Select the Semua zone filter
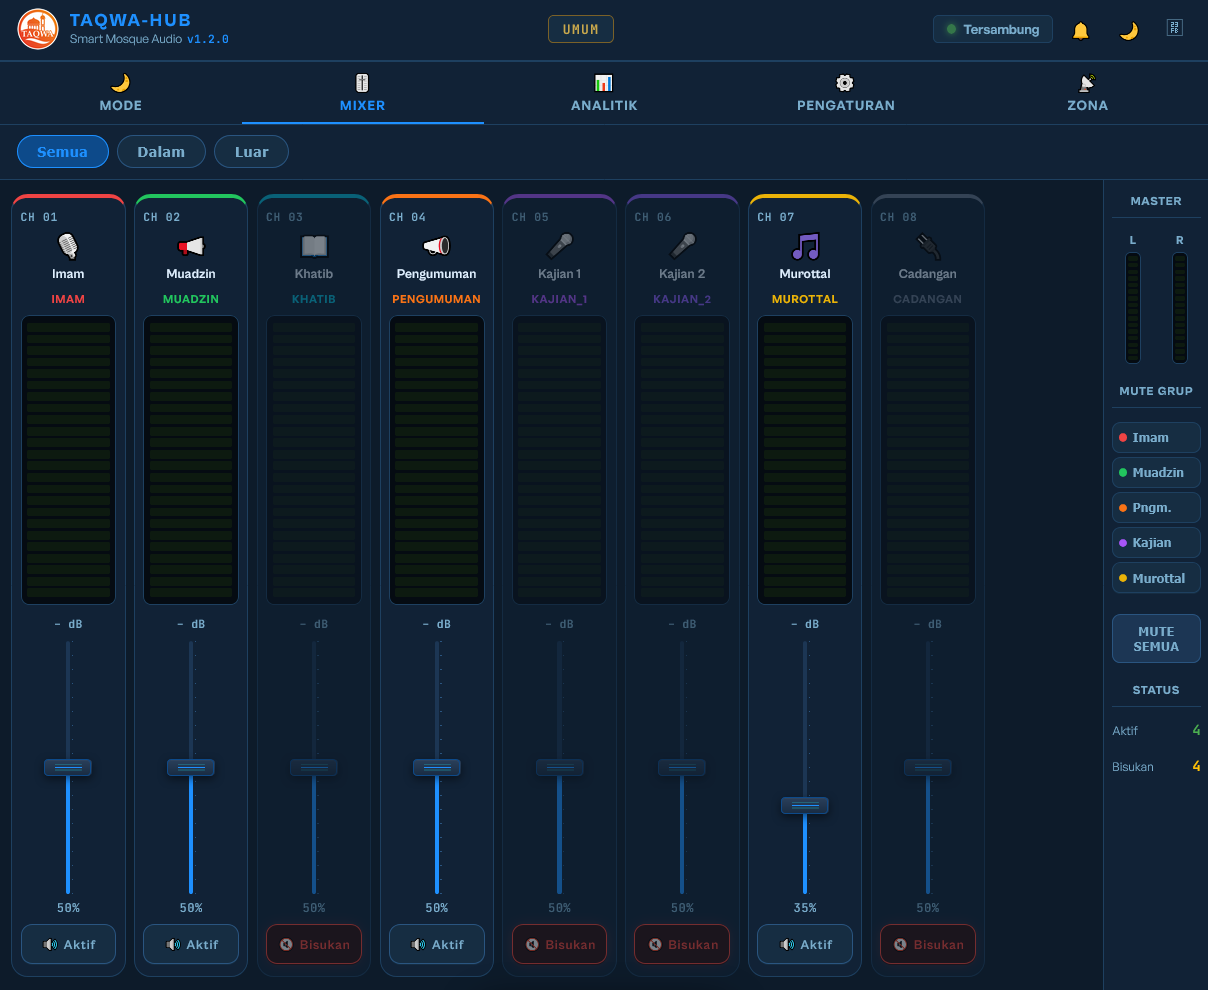The image size is (1208, 990). [x=62, y=152]
